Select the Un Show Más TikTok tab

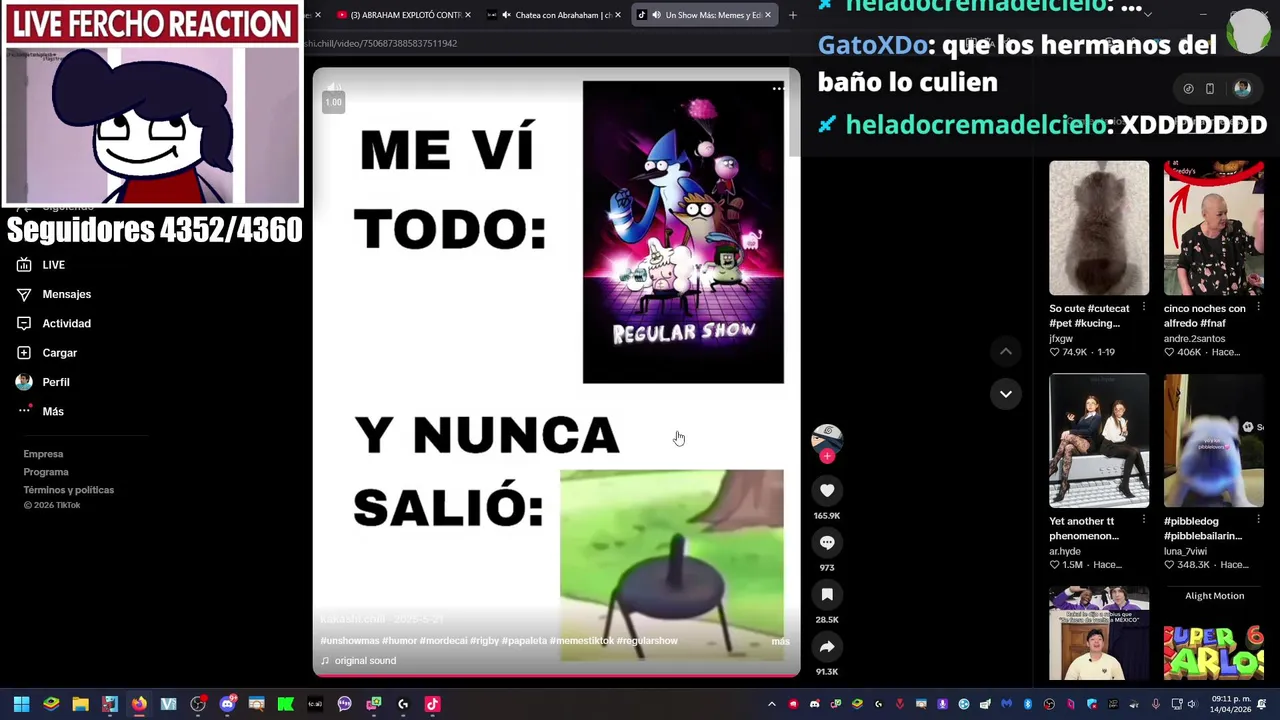[x=705, y=15]
